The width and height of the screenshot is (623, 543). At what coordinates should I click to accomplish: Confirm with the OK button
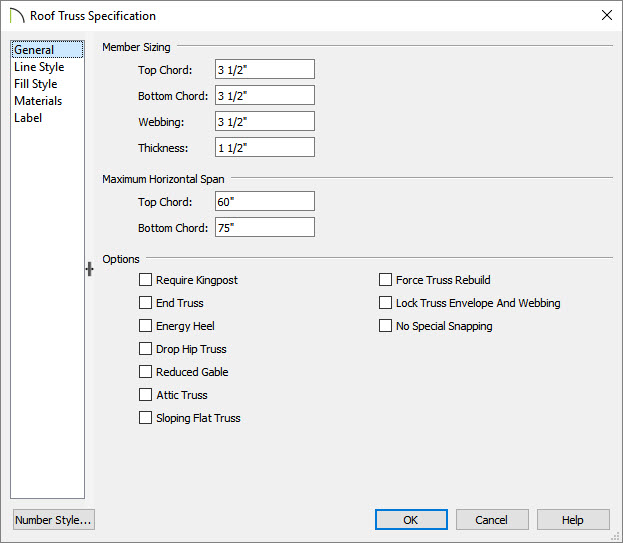(x=411, y=520)
